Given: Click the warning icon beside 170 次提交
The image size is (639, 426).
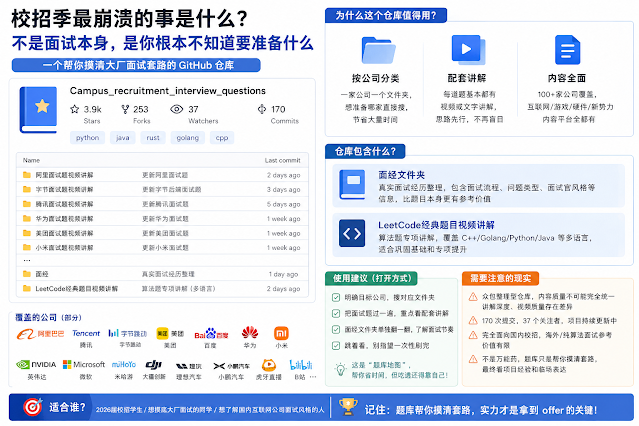Looking at the screenshot, I should coord(473,321).
